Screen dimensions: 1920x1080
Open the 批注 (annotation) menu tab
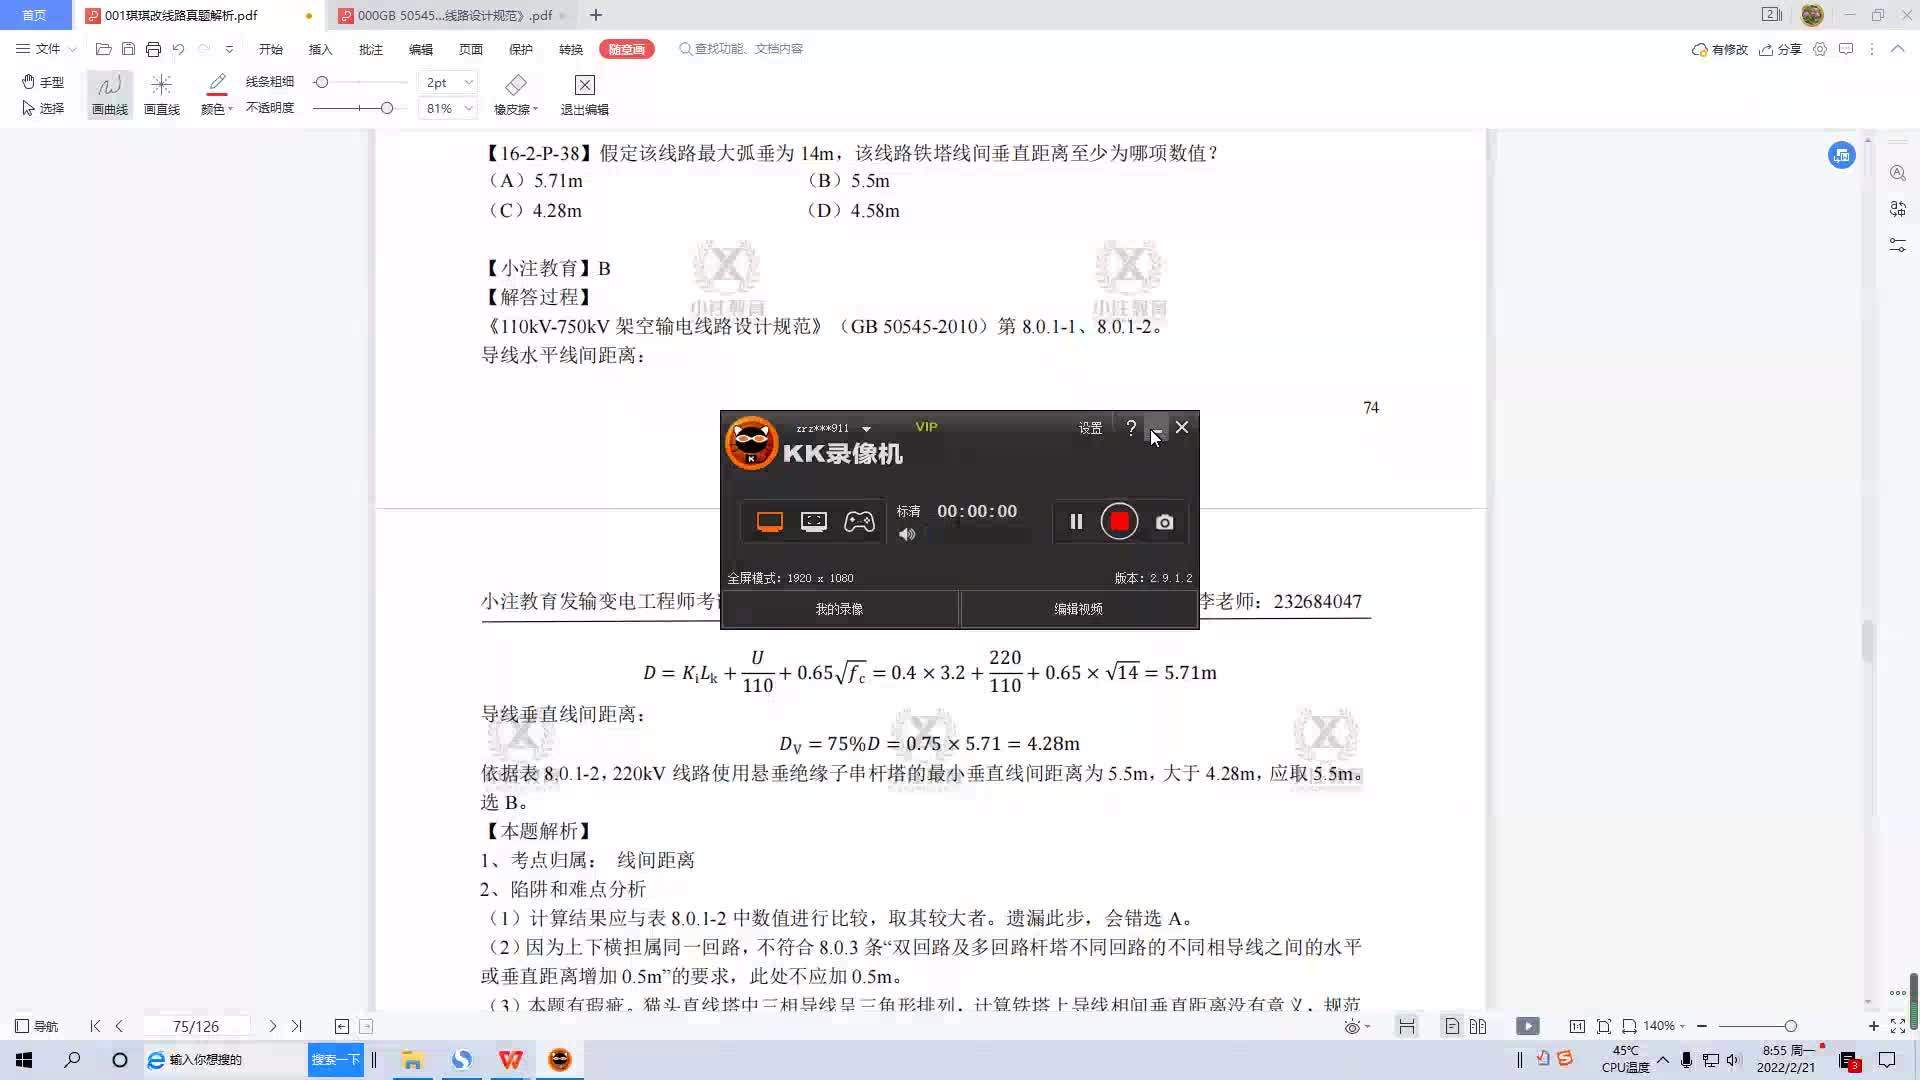[x=370, y=49]
